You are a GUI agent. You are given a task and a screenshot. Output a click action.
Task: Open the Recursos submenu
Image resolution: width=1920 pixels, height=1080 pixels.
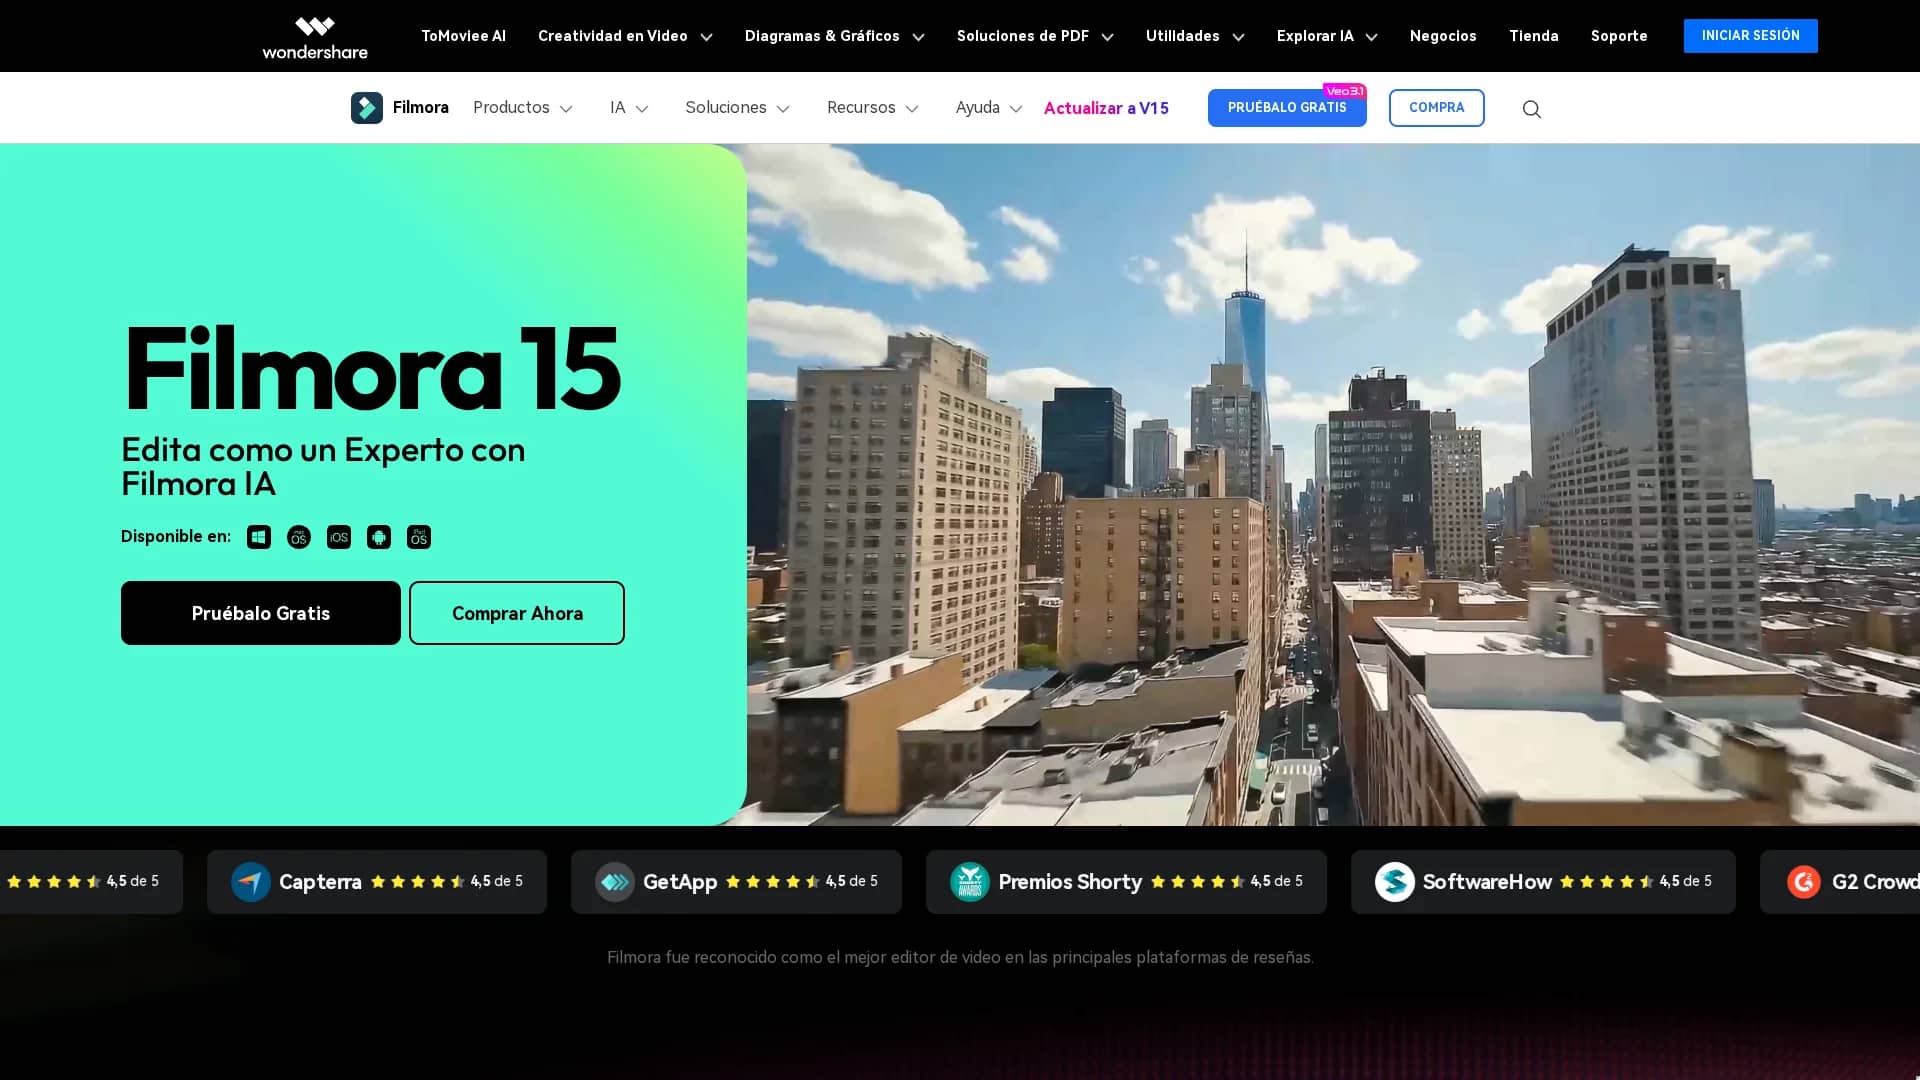pyautogui.click(x=872, y=108)
